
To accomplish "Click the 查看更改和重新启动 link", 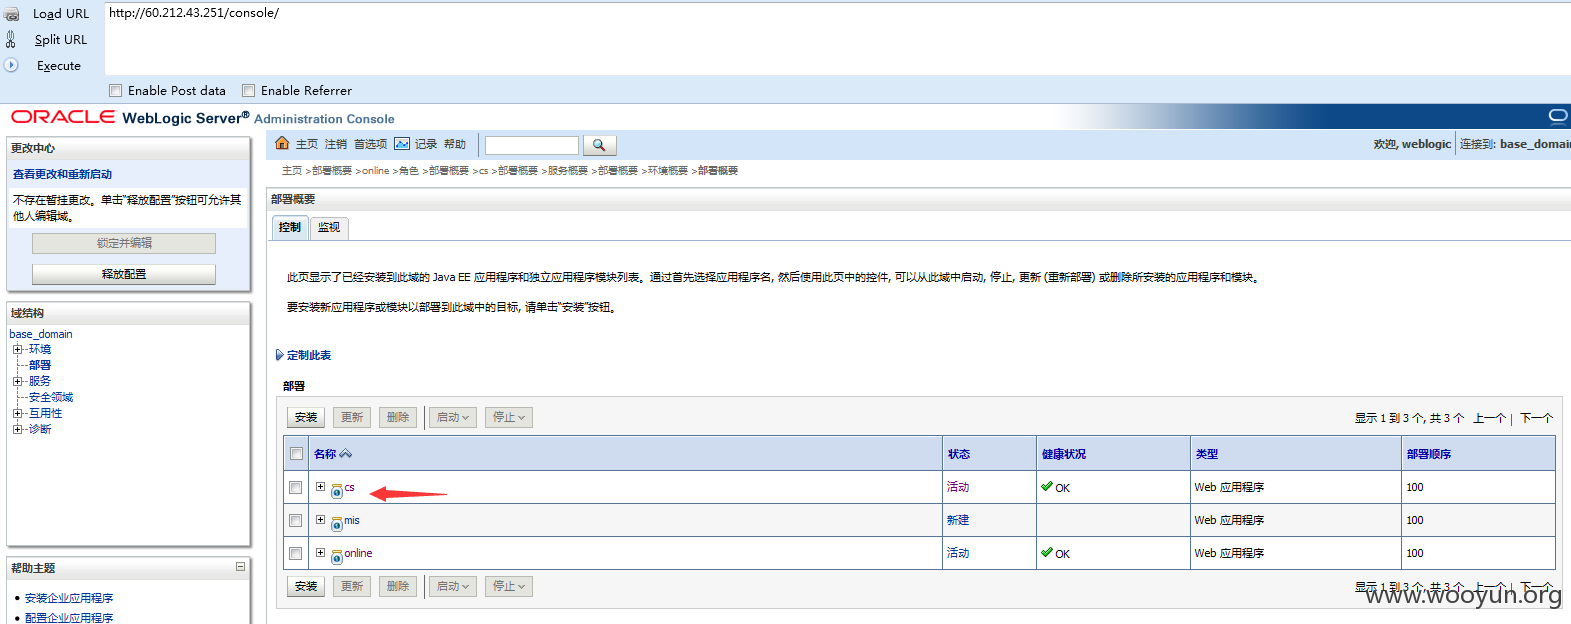I will 62,174.
